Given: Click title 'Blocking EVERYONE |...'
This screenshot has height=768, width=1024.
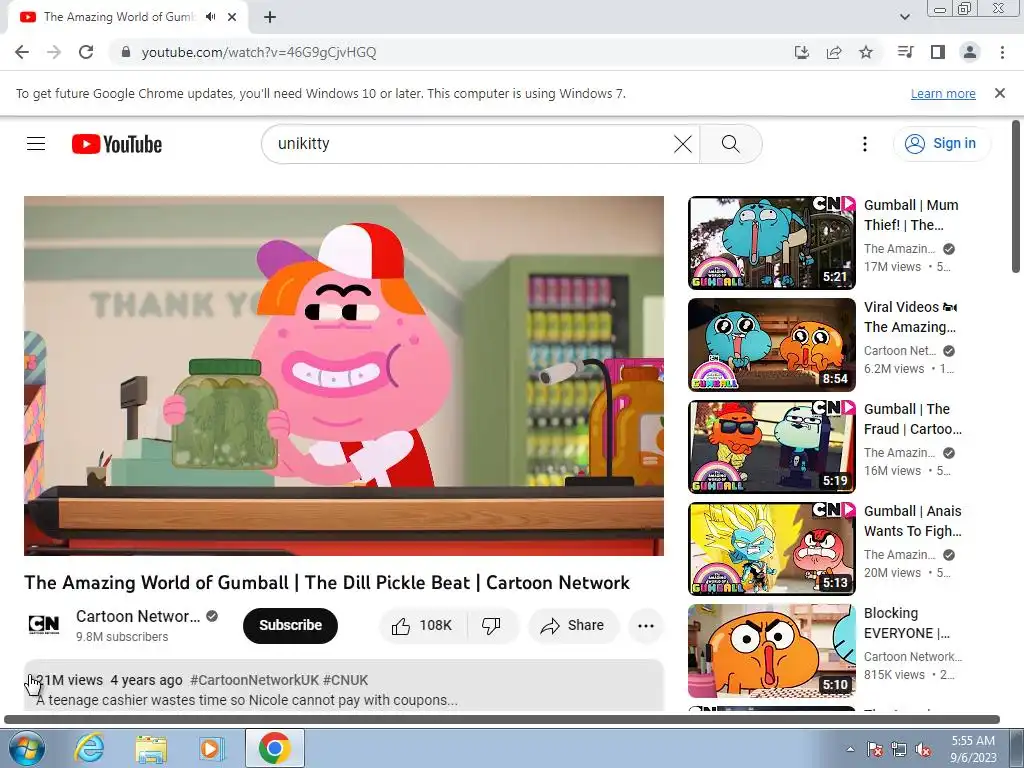Looking at the screenshot, I should pyautogui.click(x=907, y=623).
